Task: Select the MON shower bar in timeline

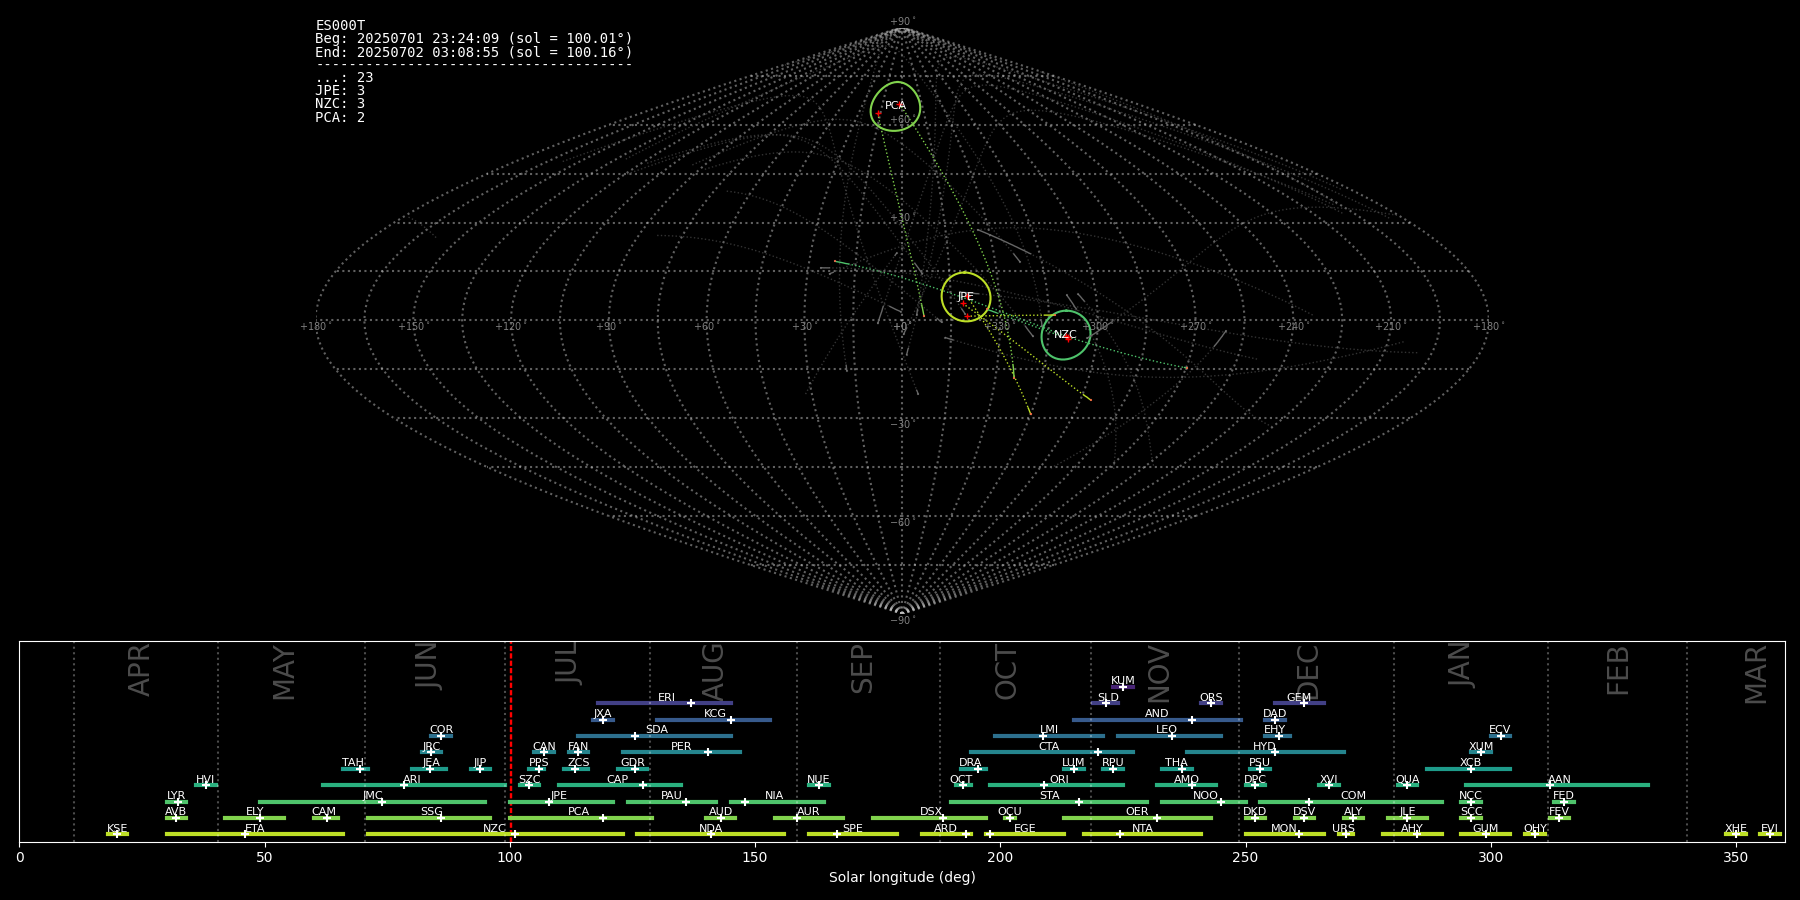Action: pyautogui.click(x=1285, y=834)
